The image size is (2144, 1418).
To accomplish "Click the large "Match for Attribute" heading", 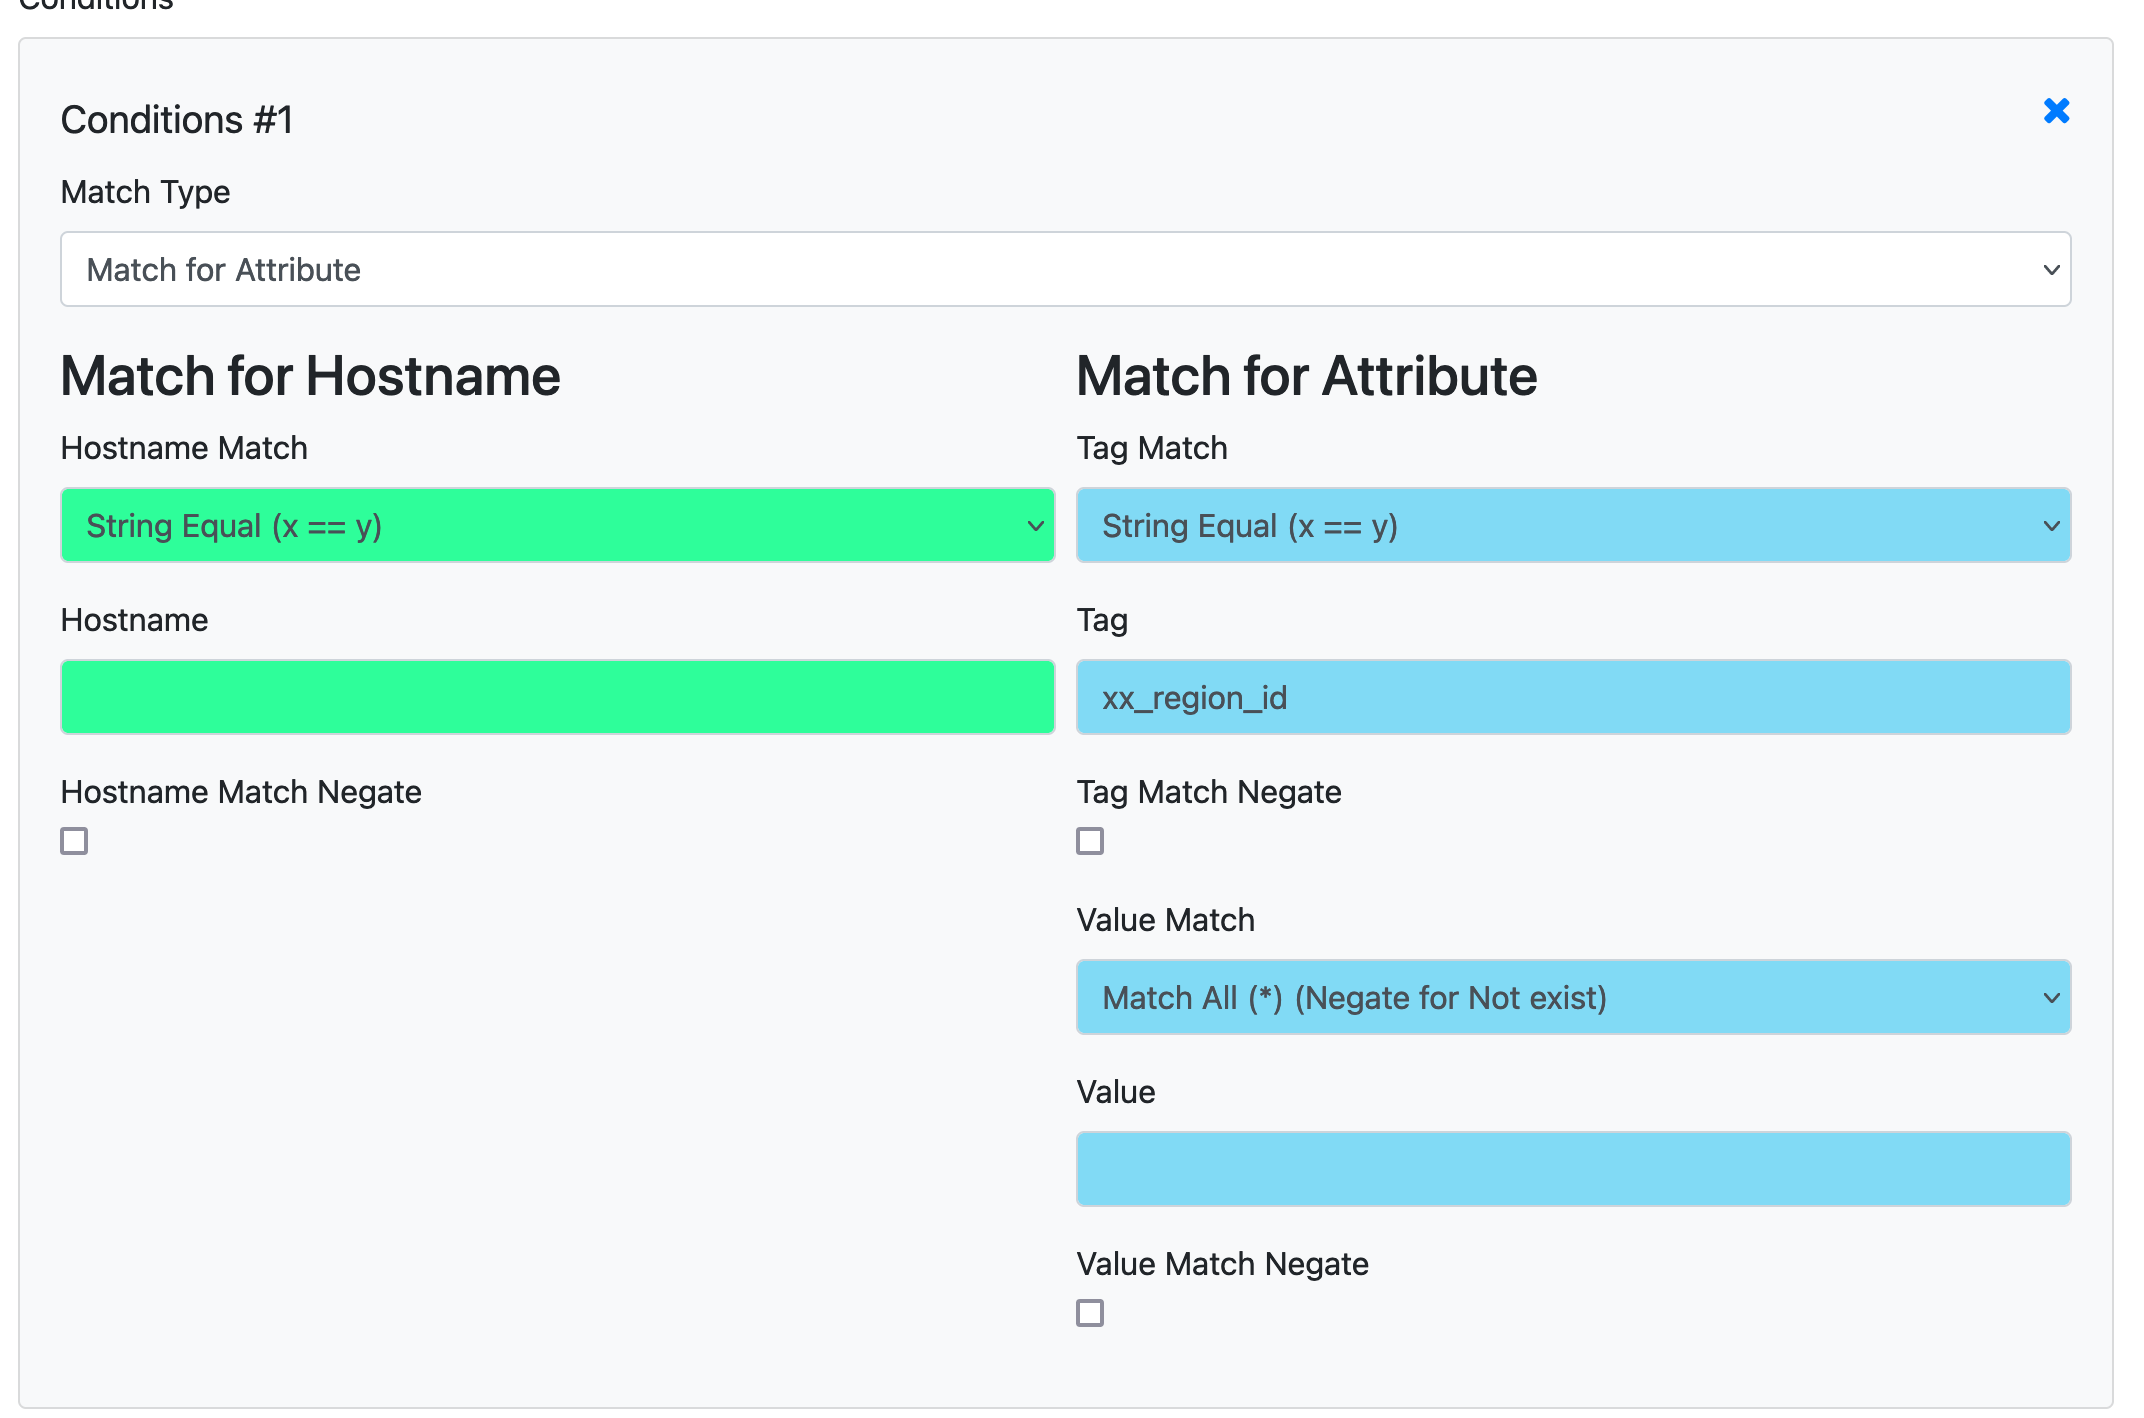I will pyautogui.click(x=1306, y=376).
